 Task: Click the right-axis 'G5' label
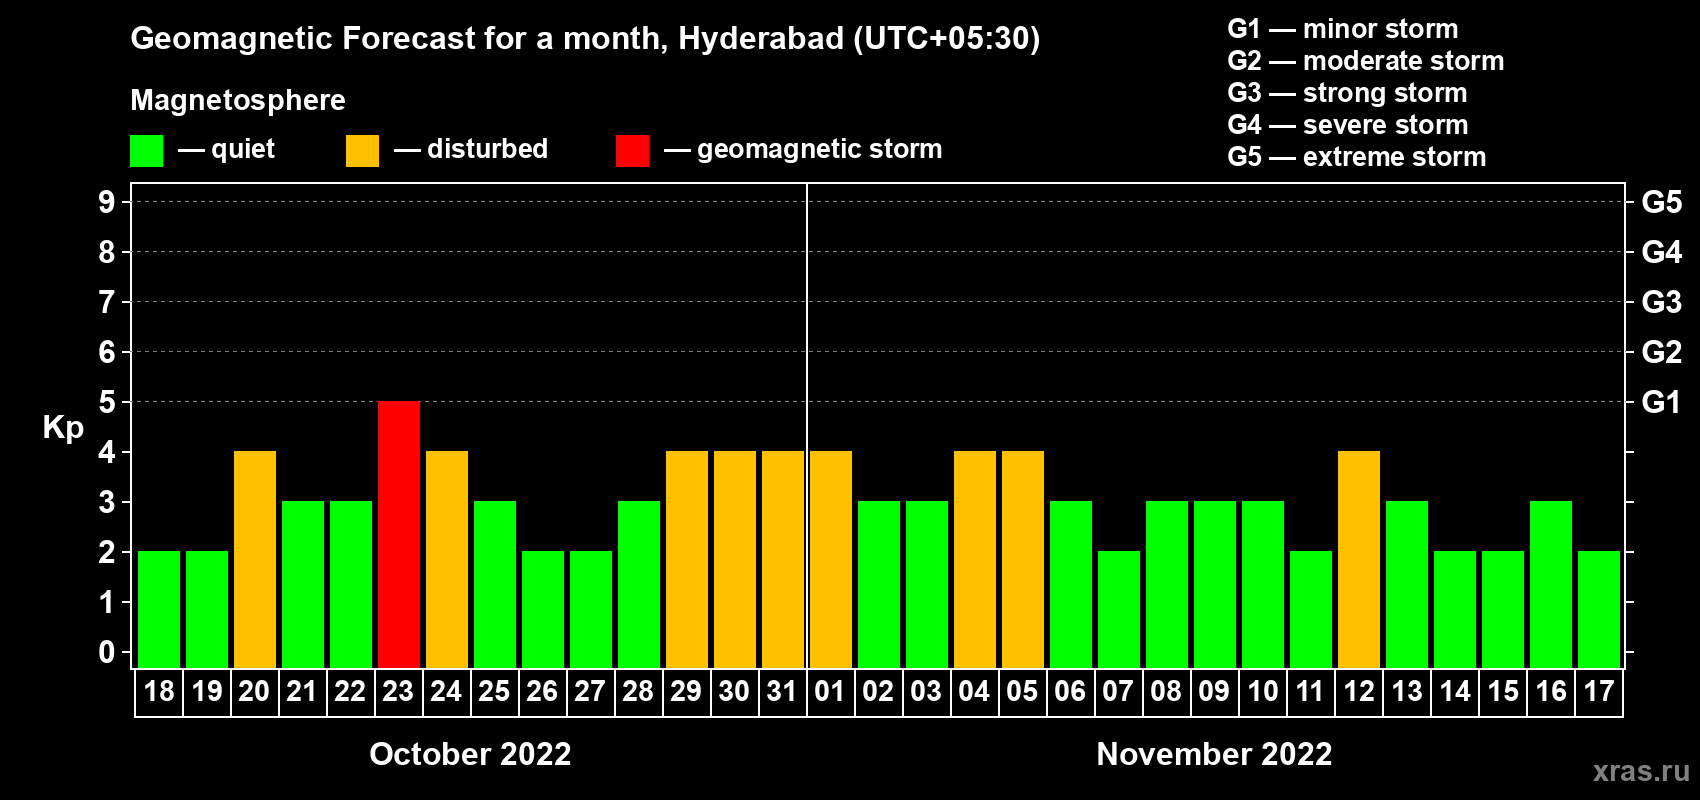pyautogui.click(x=1662, y=202)
